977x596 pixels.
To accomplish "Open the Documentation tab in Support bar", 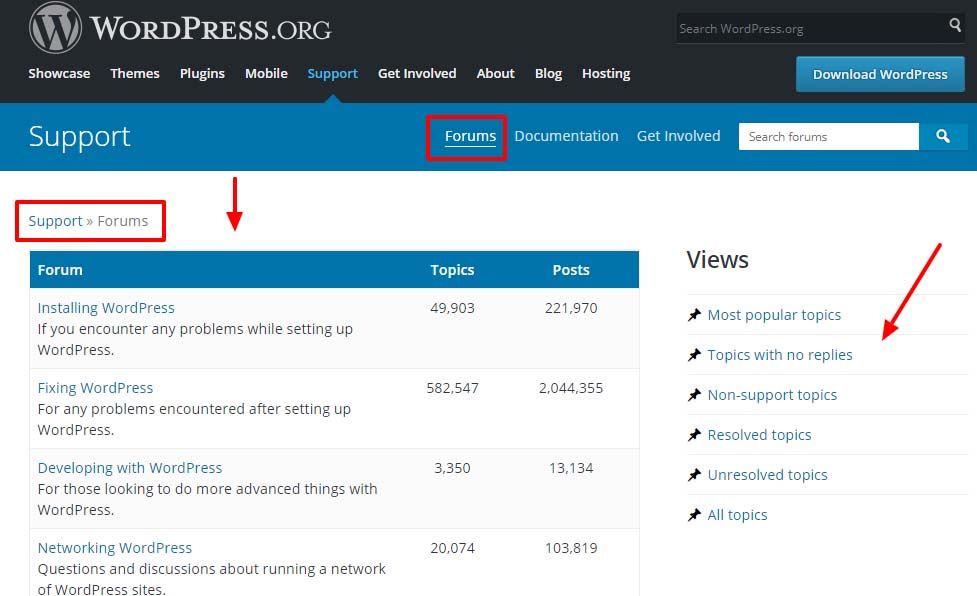I will point(566,136).
